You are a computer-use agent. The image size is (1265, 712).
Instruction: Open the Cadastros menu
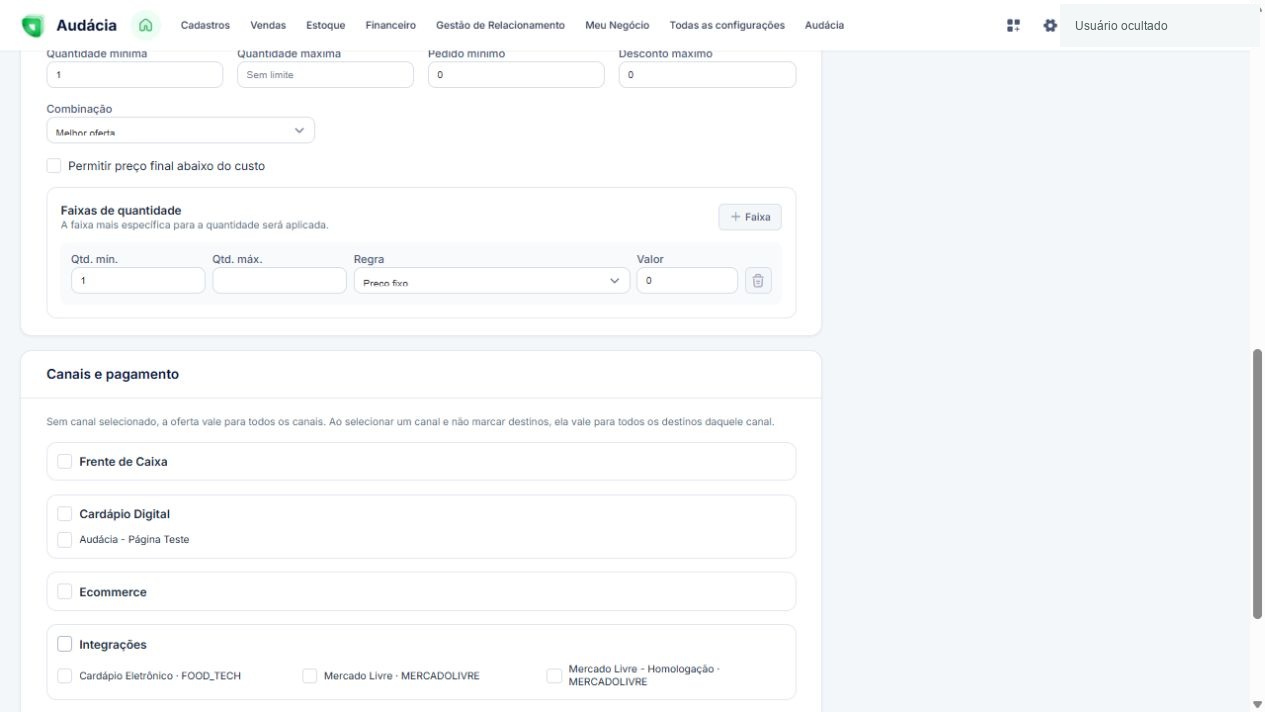pyautogui.click(x=205, y=25)
